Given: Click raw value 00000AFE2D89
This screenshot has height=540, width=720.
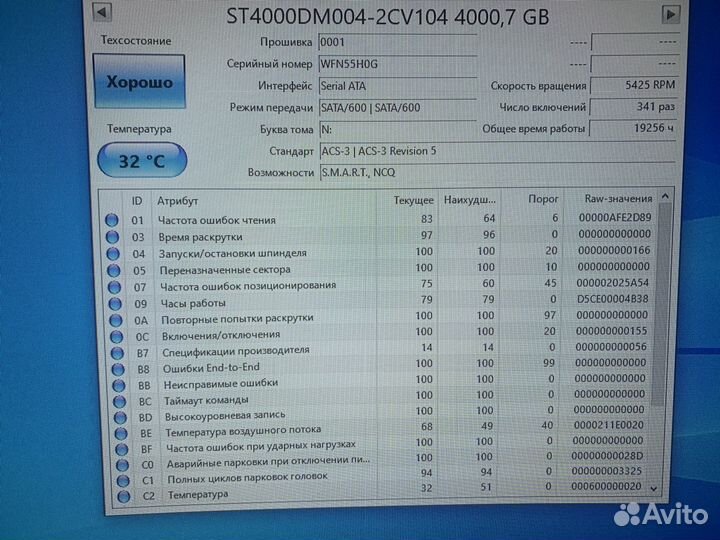Looking at the screenshot, I should [615, 218].
